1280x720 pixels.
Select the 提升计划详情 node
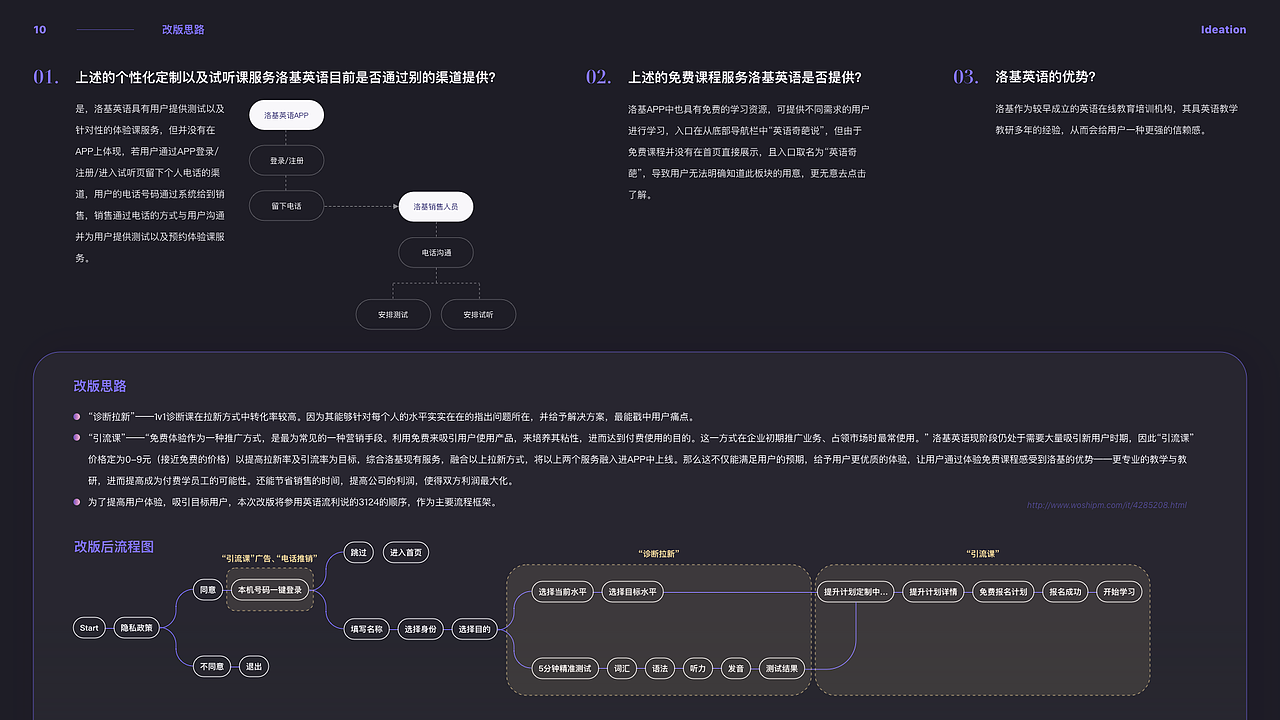933,592
